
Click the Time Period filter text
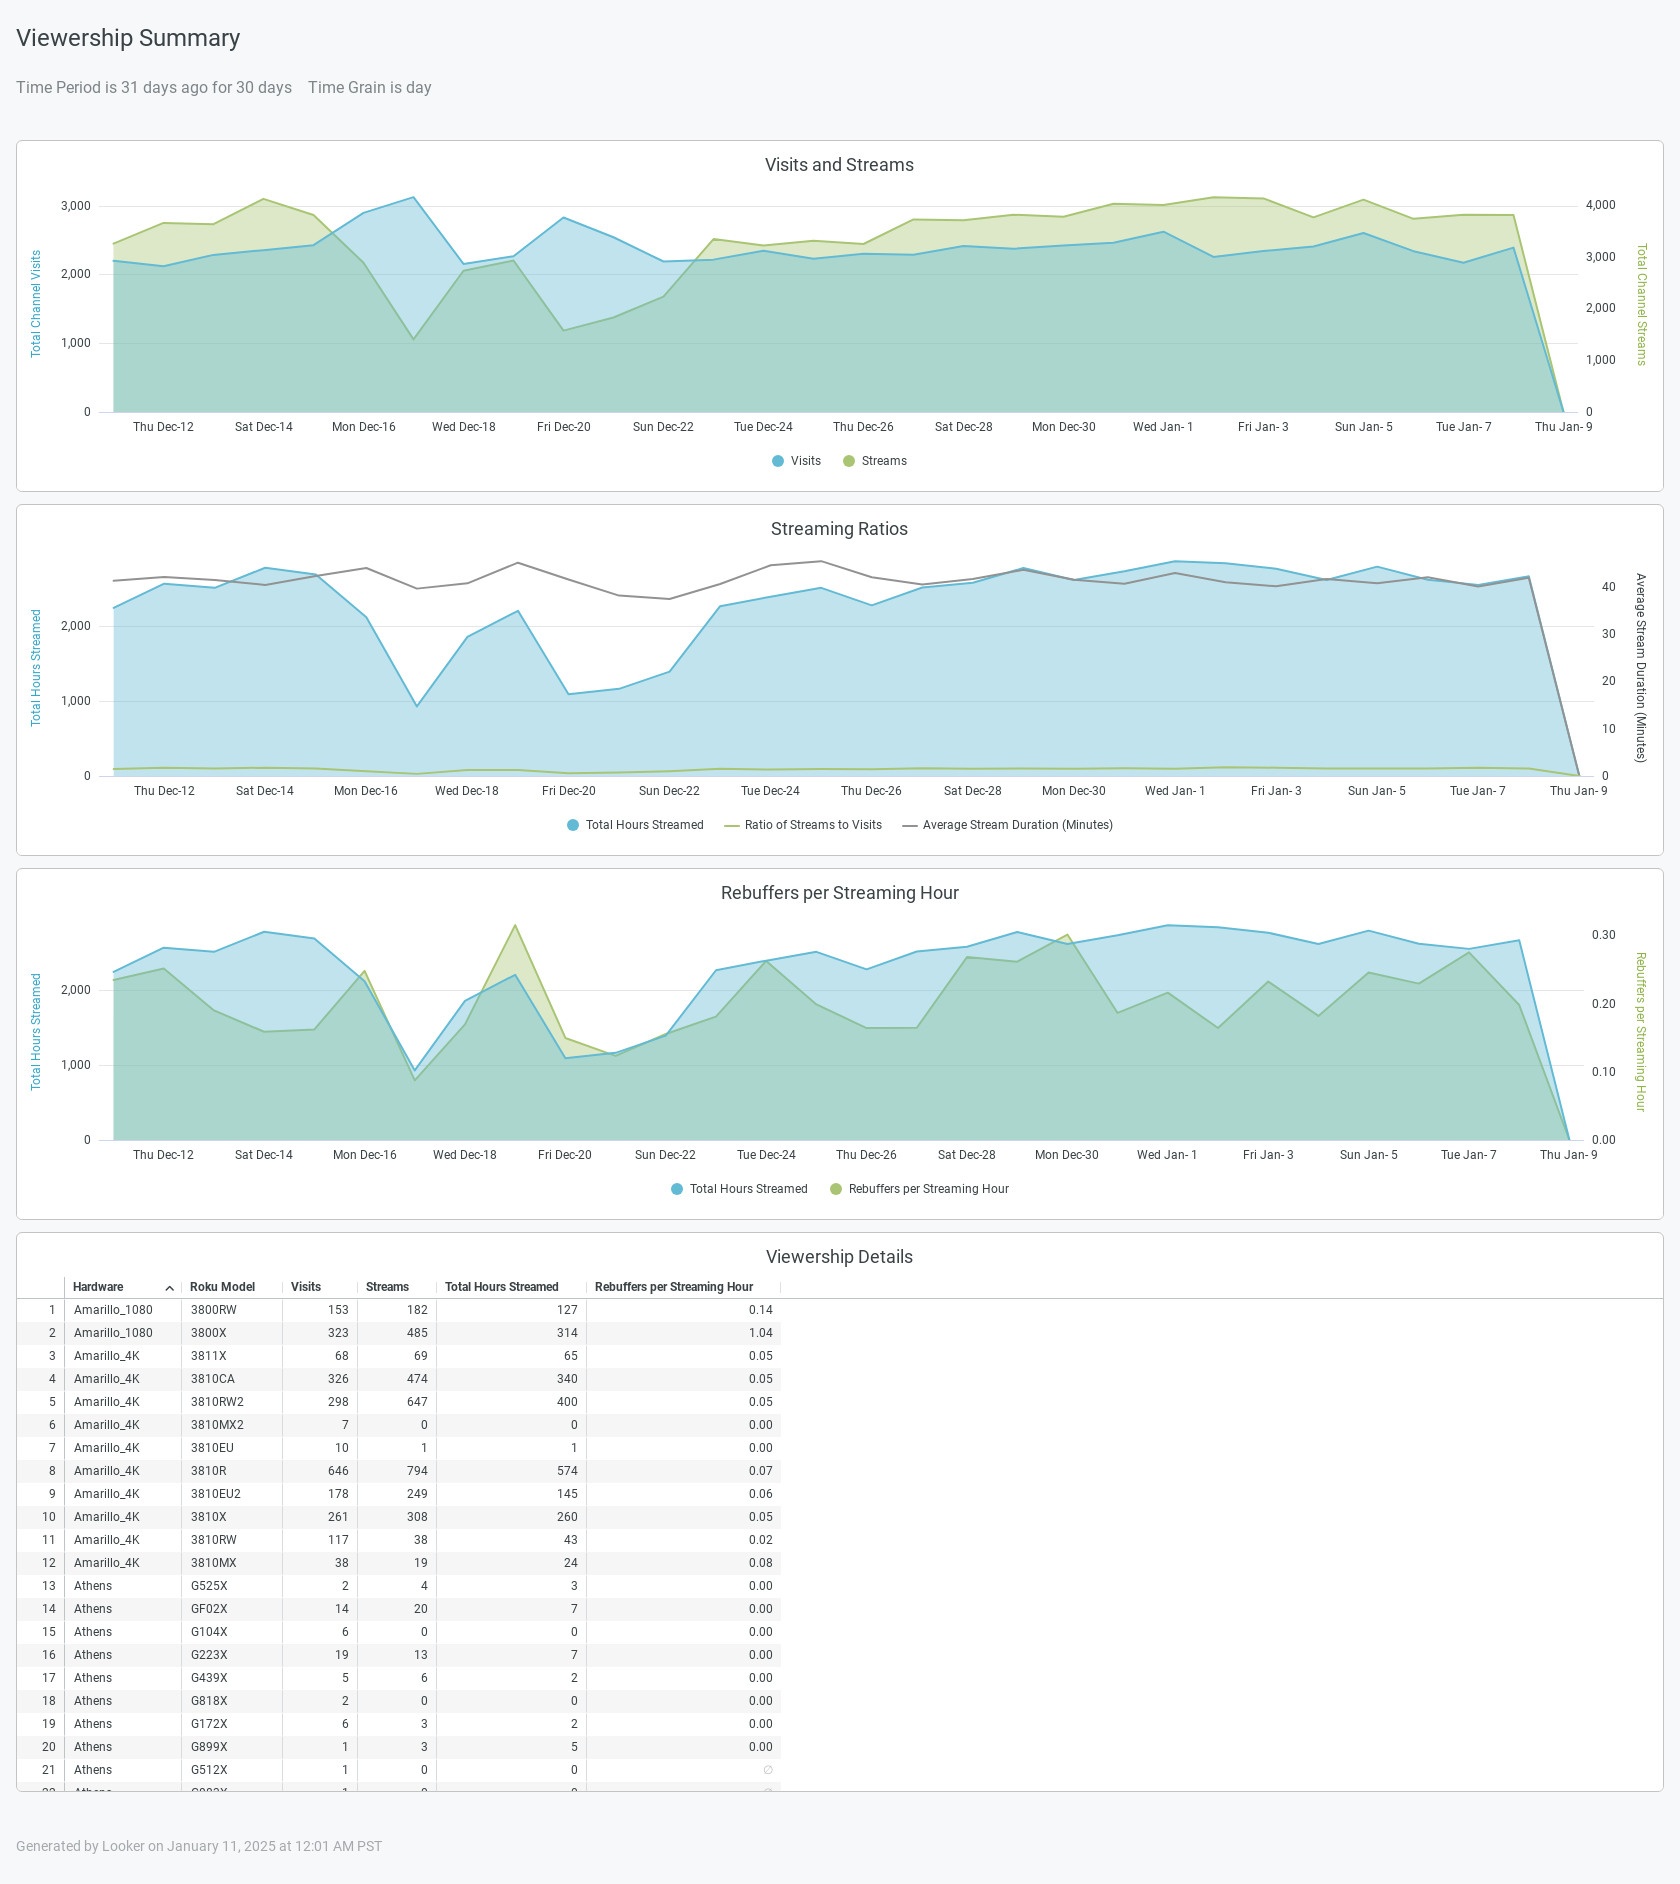click(154, 88)
